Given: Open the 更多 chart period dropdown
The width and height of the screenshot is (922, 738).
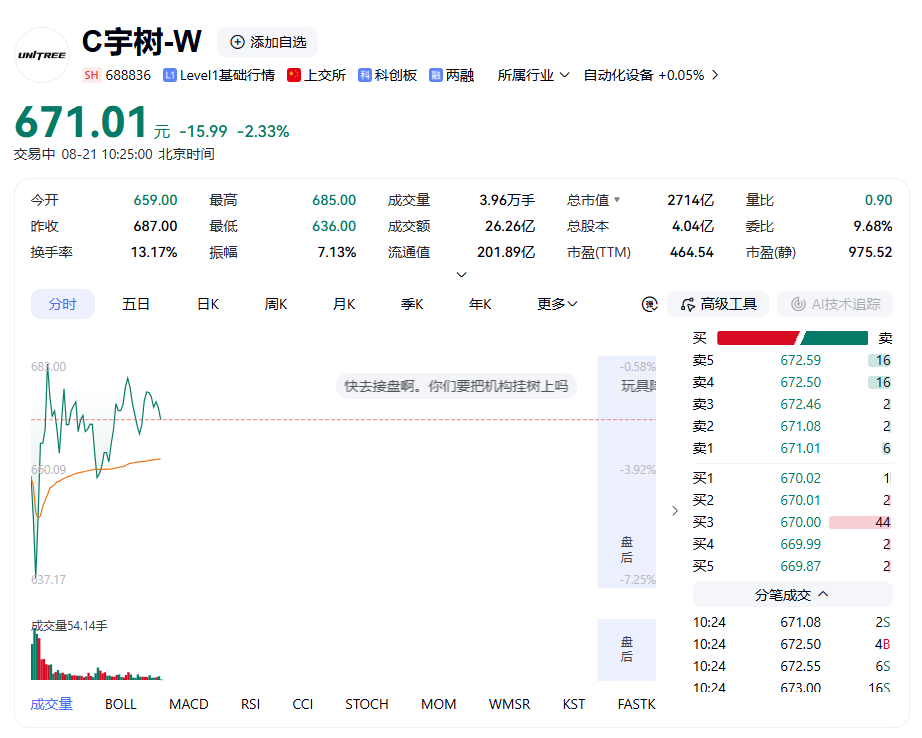Looking at the screenshot, I should tap(557, 304).
